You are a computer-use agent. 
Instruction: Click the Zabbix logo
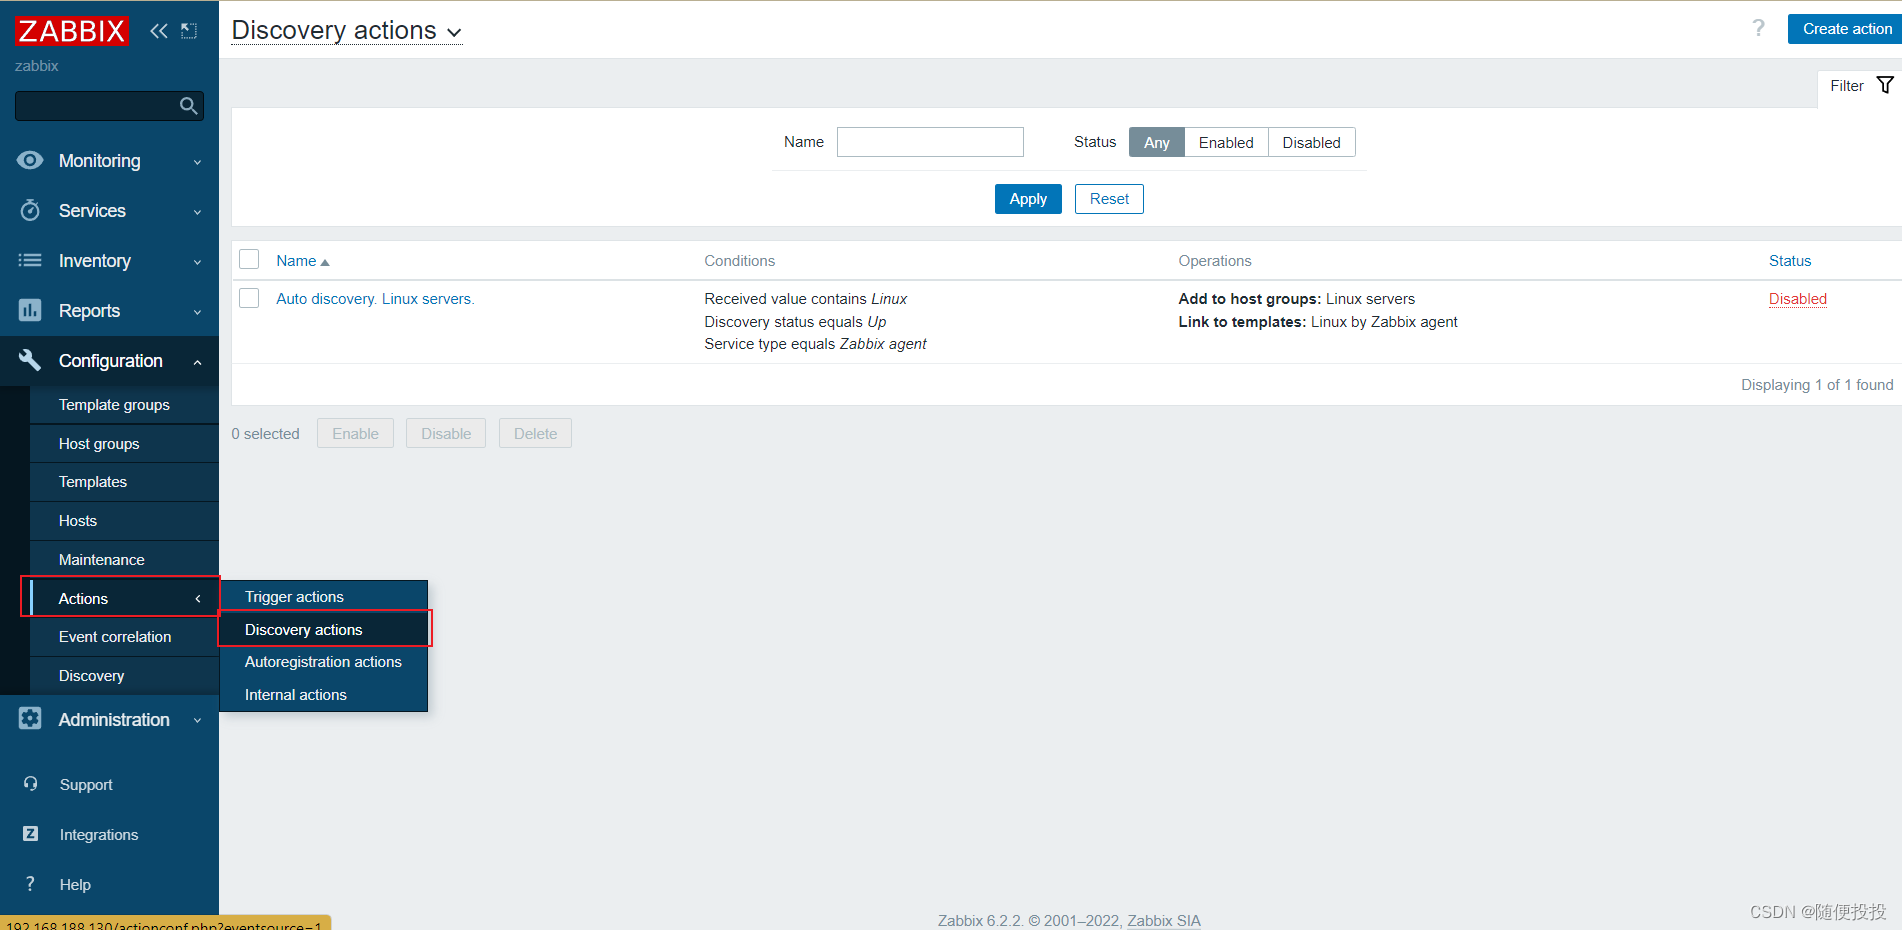pyautogui.click(x=71, y=31)
